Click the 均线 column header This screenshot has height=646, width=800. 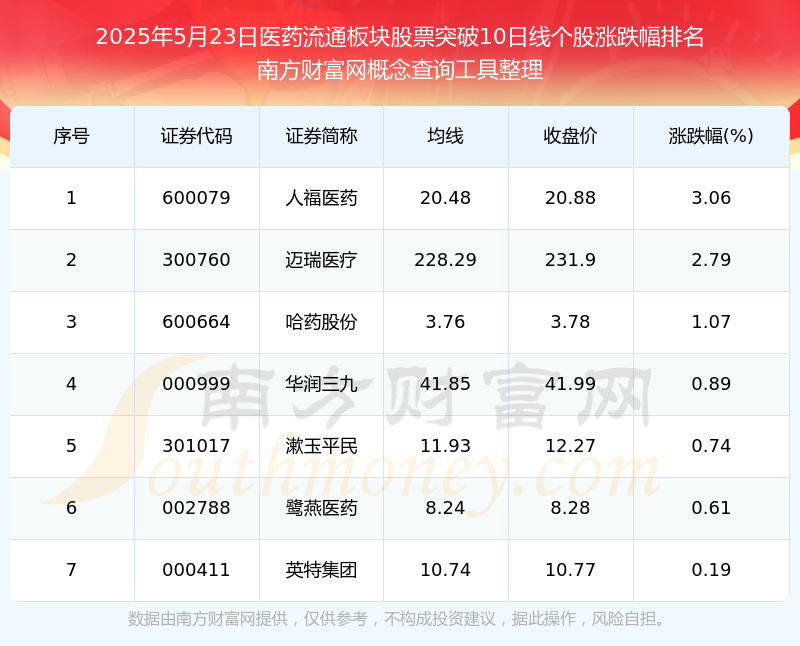[445, 136]
